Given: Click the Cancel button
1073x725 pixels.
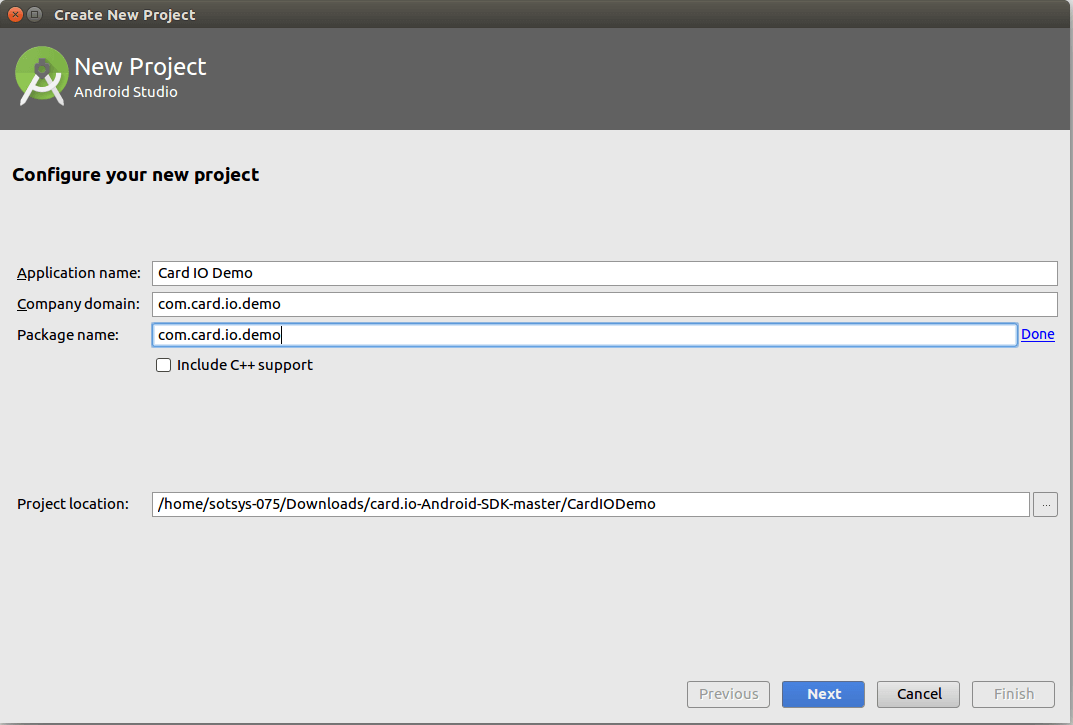Looking at the screenshot, I should point(918,694).
